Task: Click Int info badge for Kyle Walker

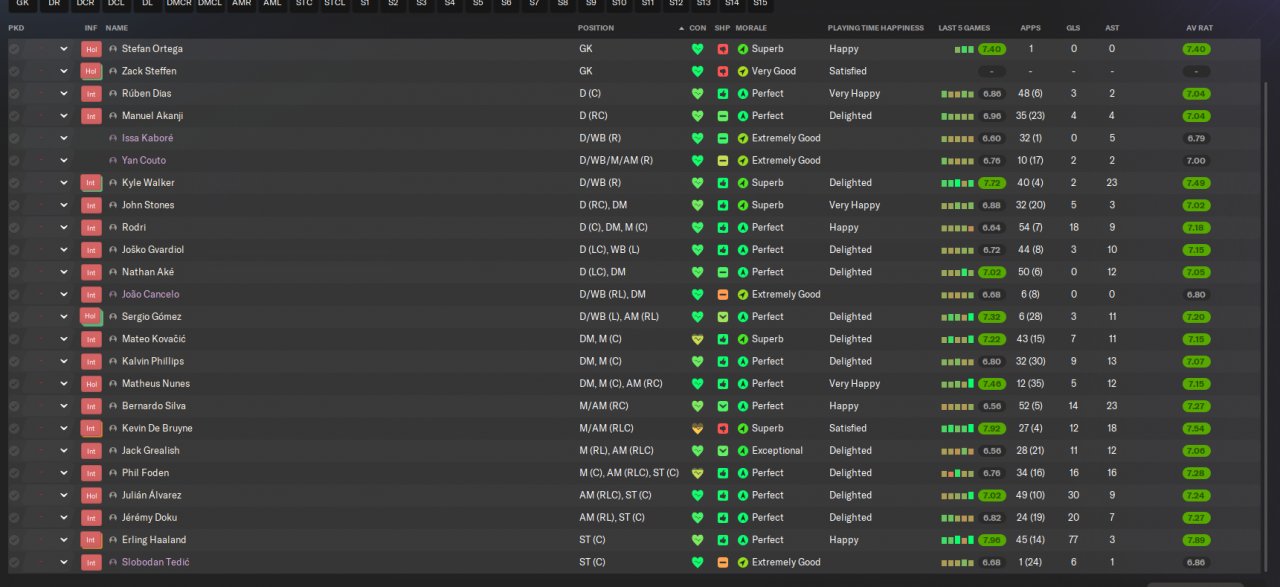Action: pos(91,183)
